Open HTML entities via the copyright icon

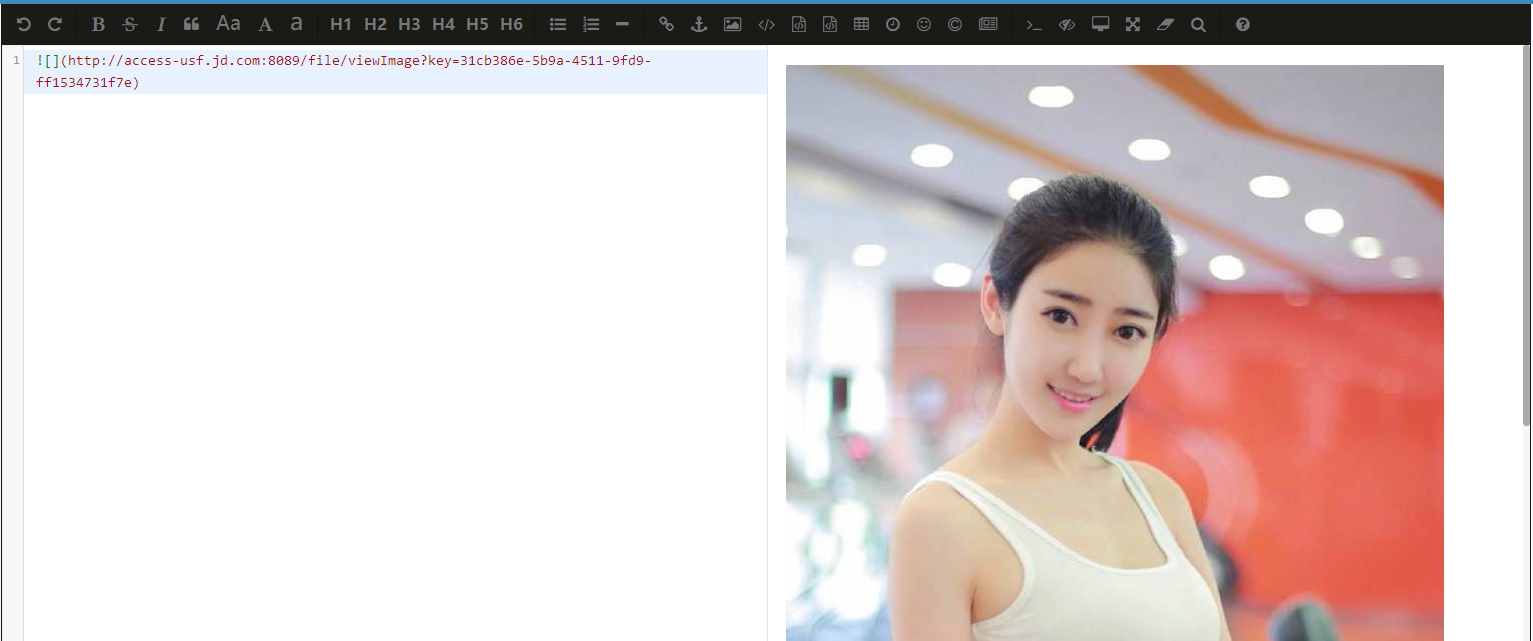pyautogui.click(x=955, y=24)
